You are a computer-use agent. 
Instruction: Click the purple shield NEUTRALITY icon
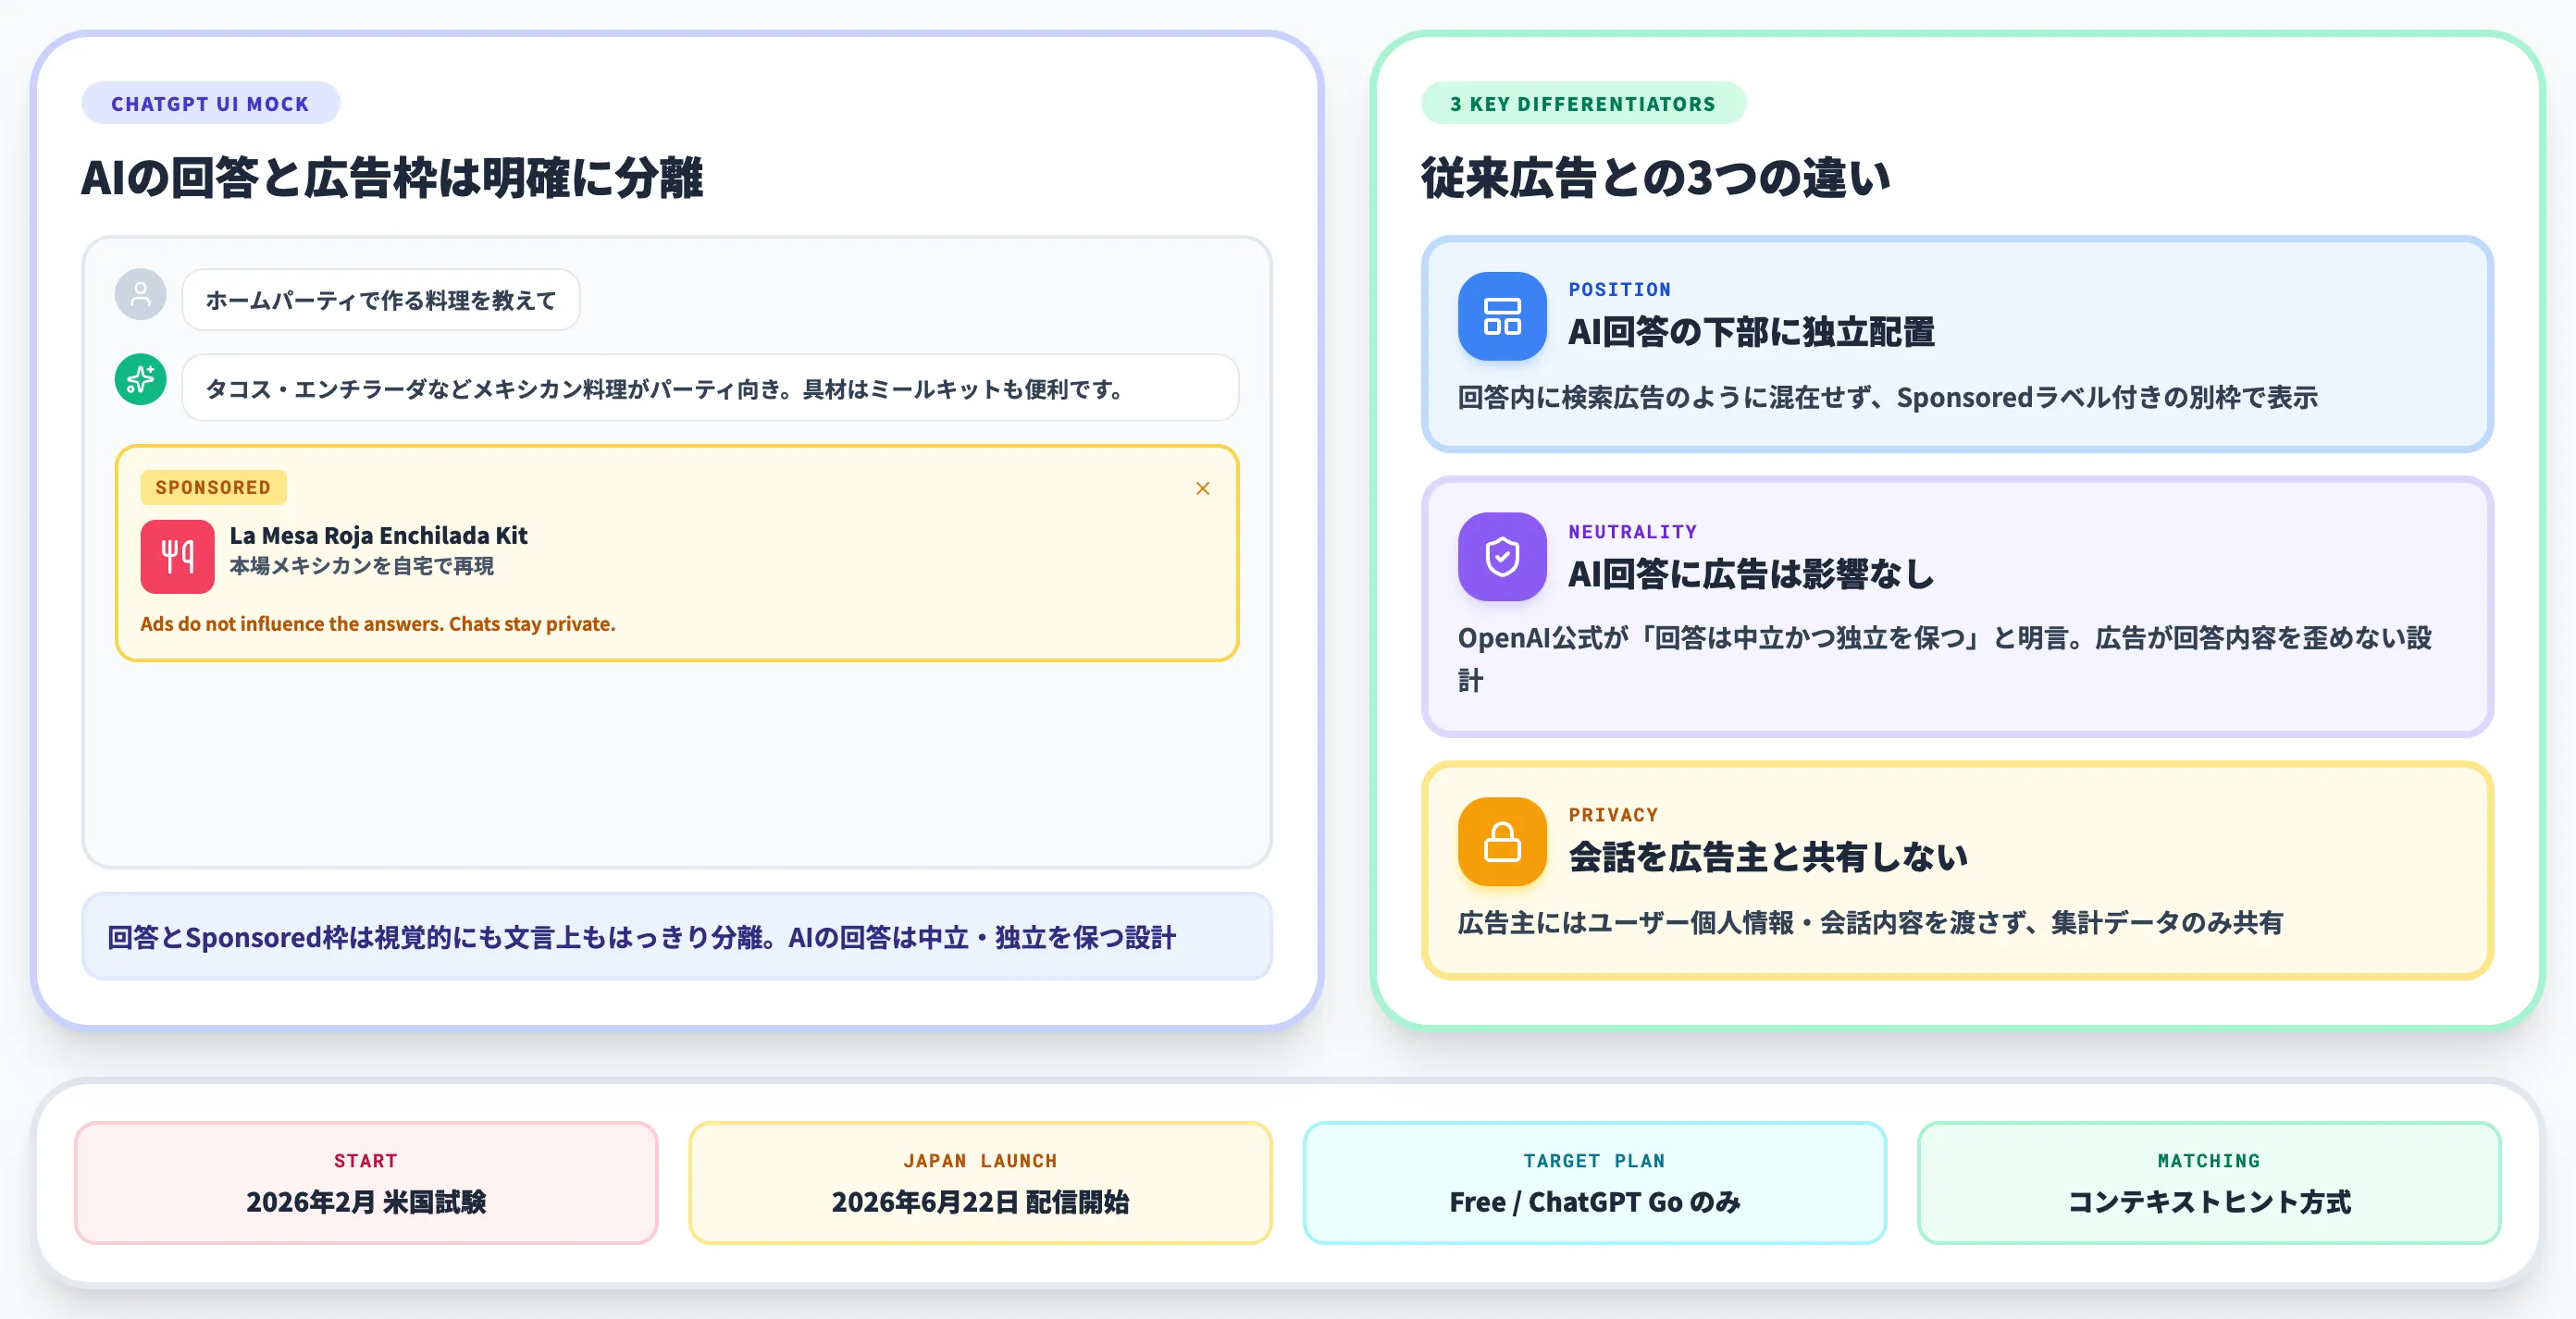(x=1502, y=557)
